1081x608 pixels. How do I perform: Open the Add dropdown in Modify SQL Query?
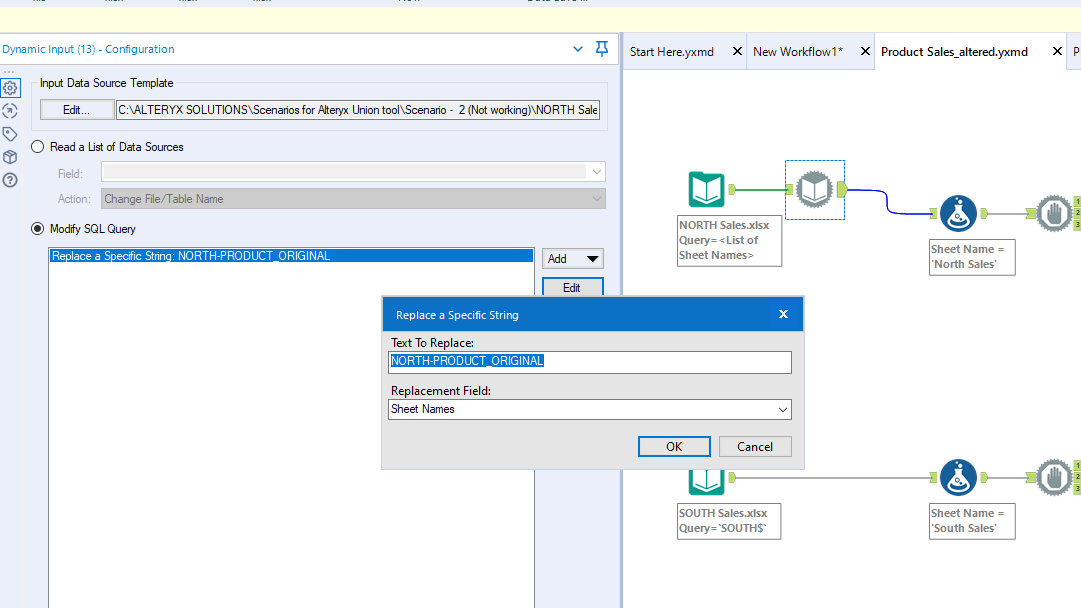(572, 258)
